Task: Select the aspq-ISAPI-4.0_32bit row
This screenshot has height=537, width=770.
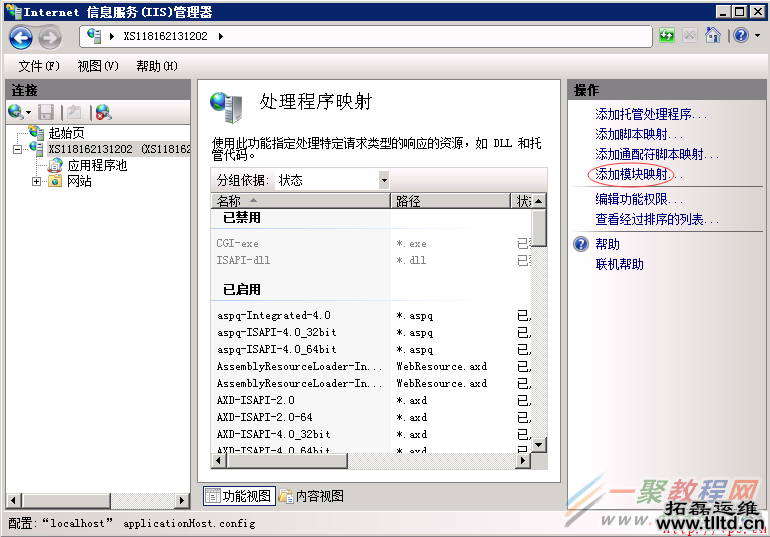Action: click(x=371, y=332)
